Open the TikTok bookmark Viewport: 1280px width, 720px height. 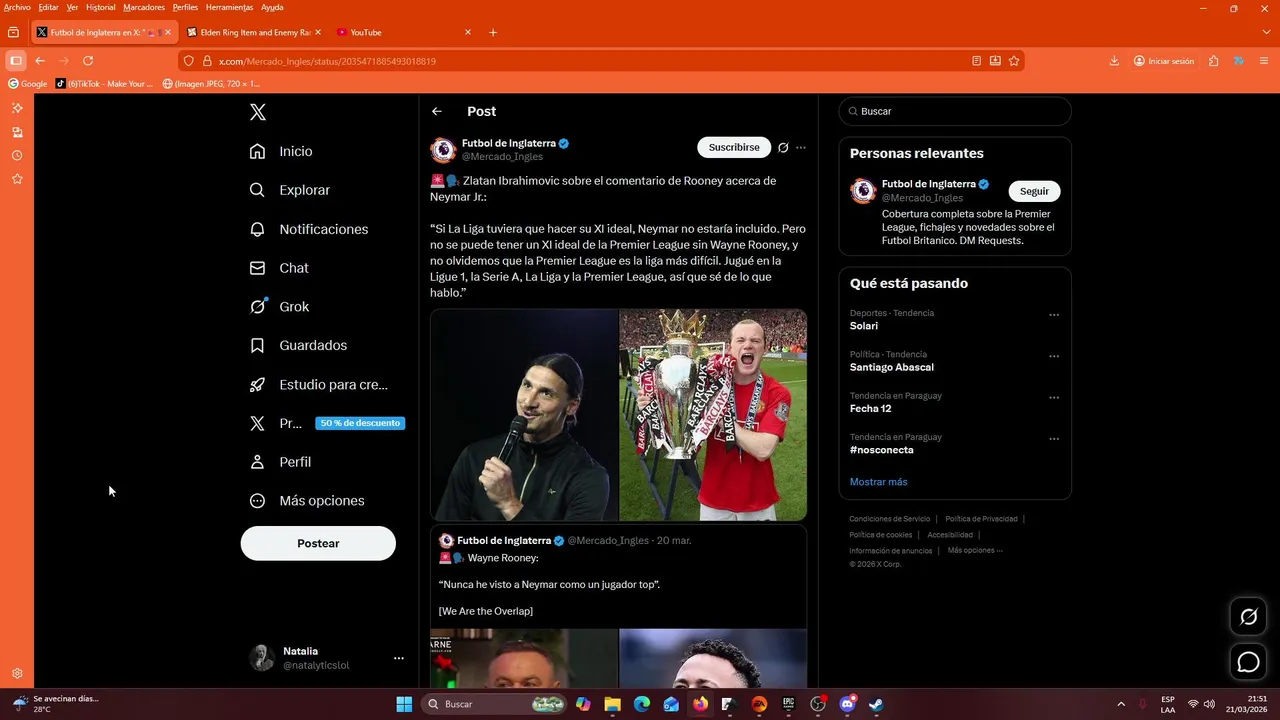[x=105, y=84]
